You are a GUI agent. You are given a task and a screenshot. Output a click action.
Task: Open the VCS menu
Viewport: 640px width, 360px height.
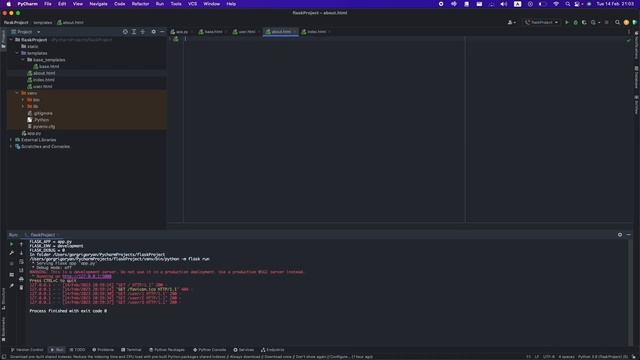[192, 4]
